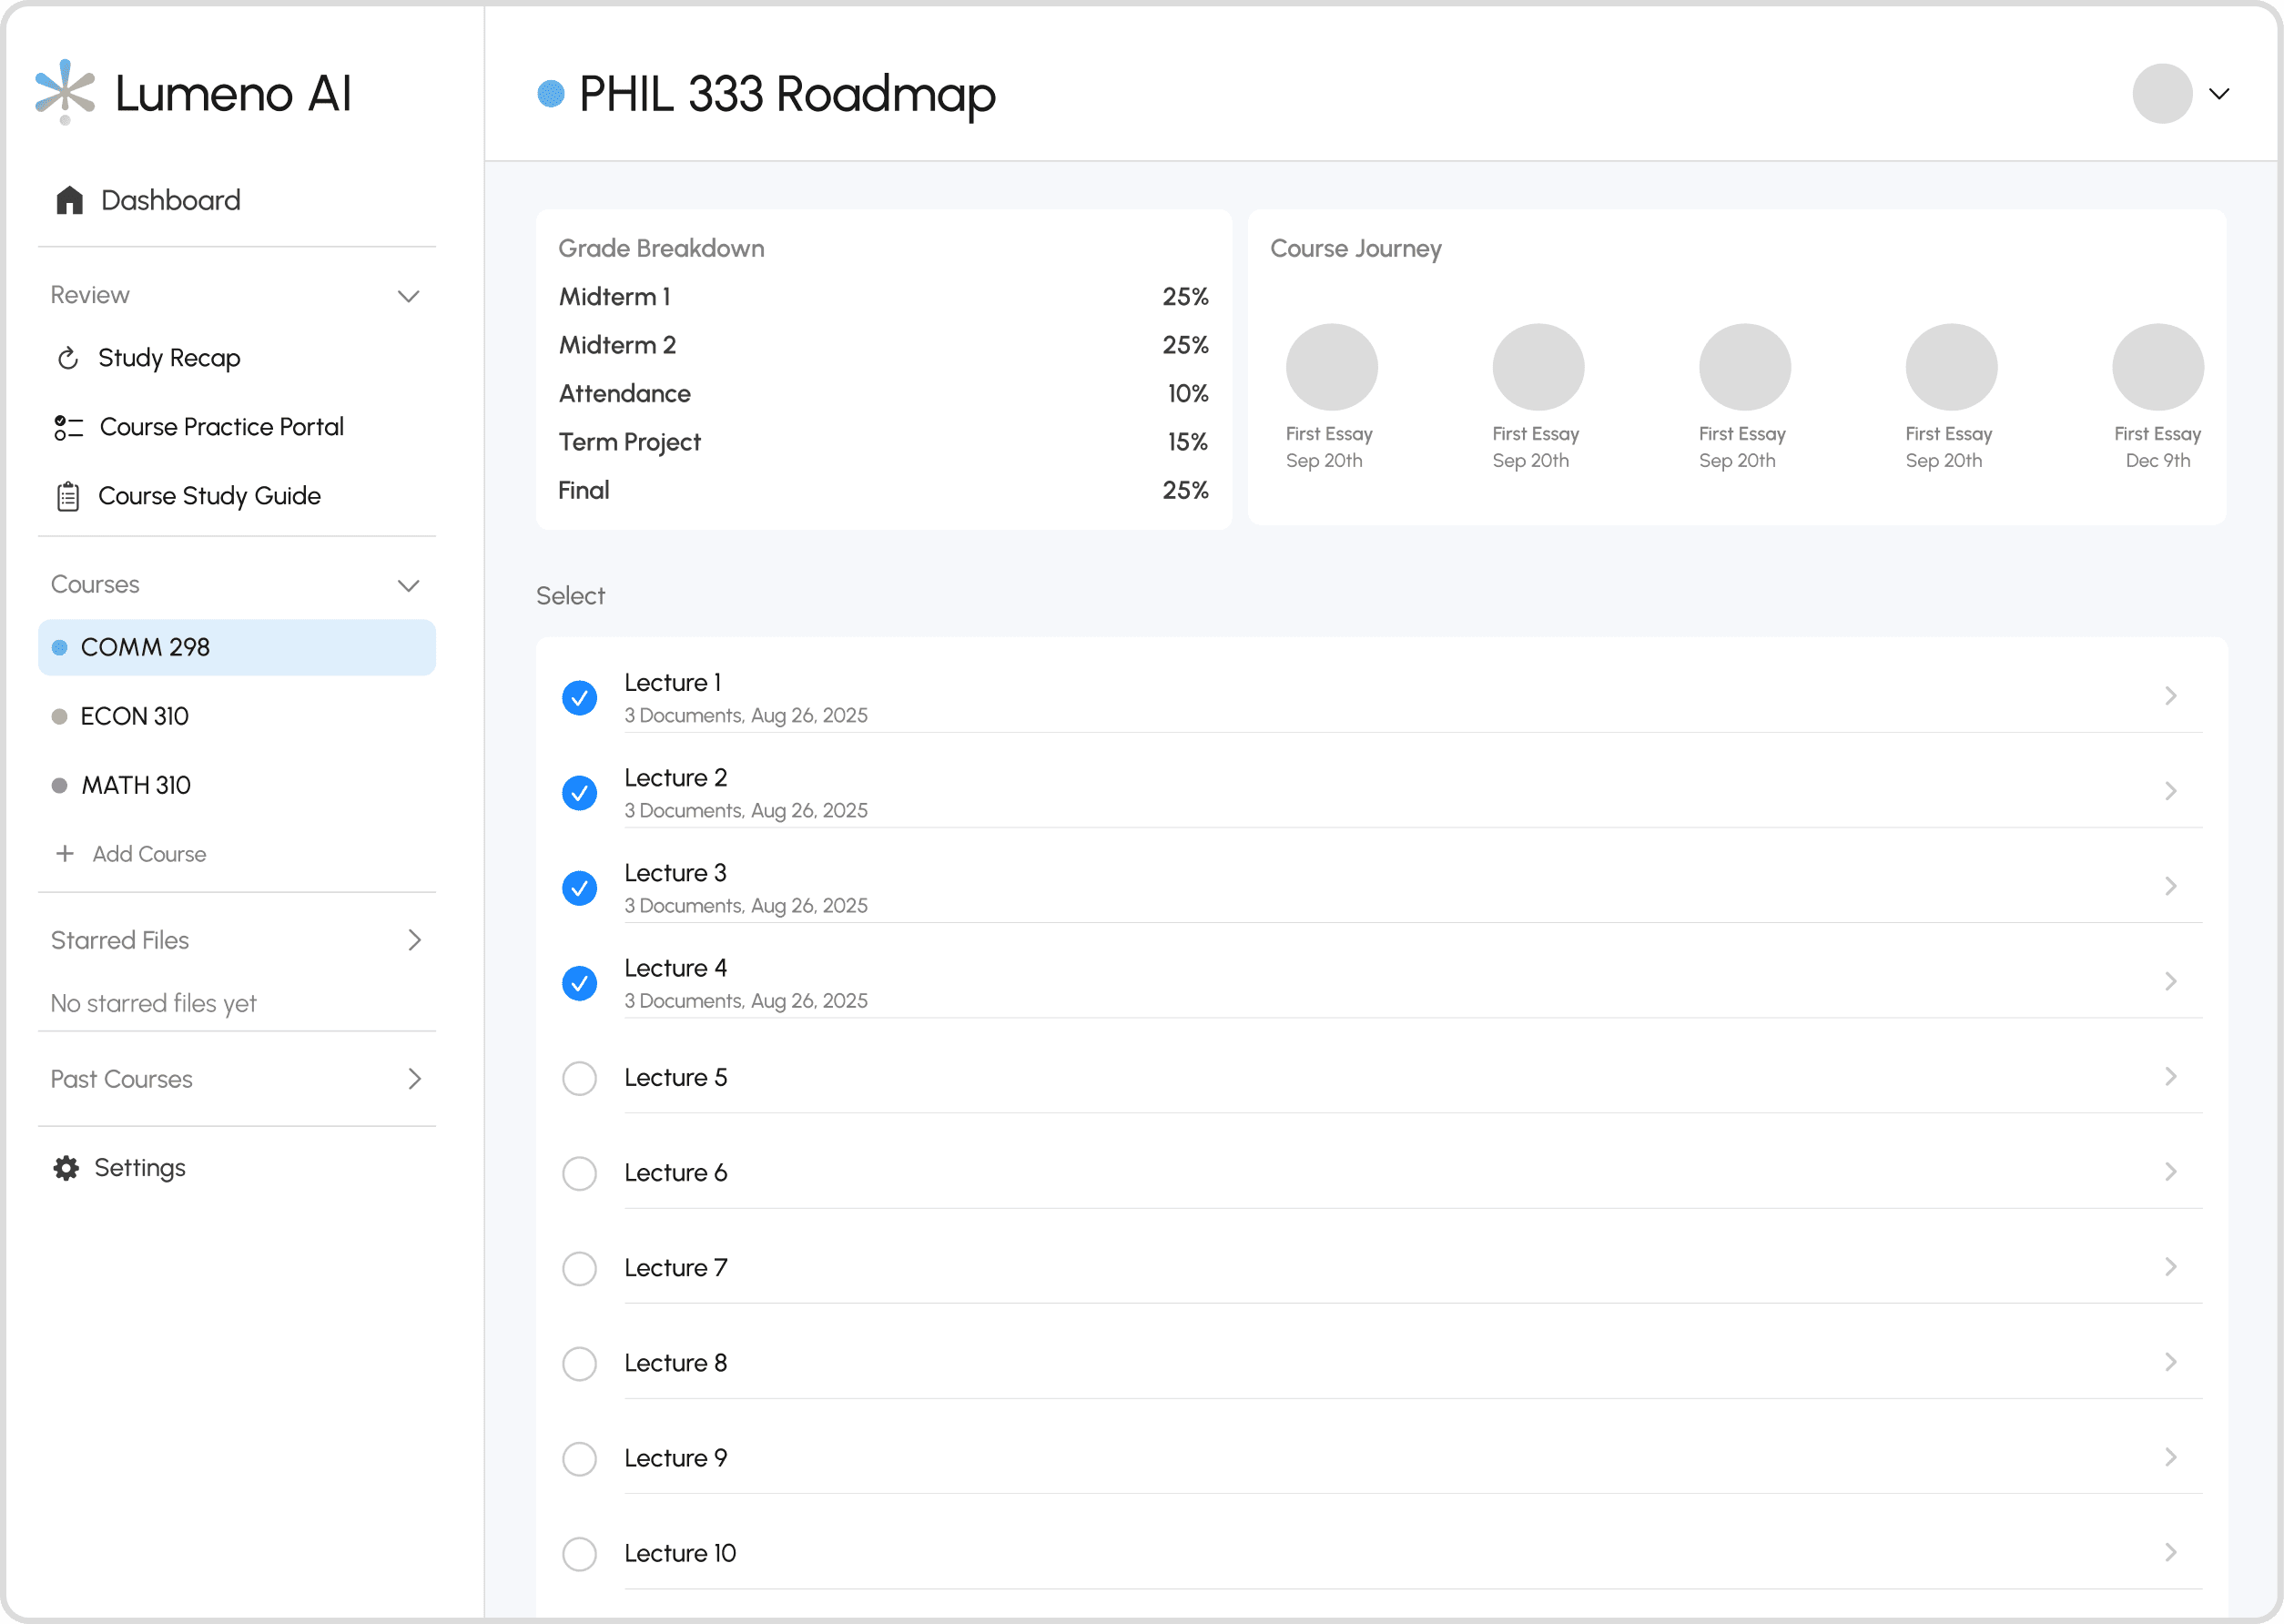Click the user profile avatar circle
This screenshot has width=2284, height=1624.
tap(2161, 94)
